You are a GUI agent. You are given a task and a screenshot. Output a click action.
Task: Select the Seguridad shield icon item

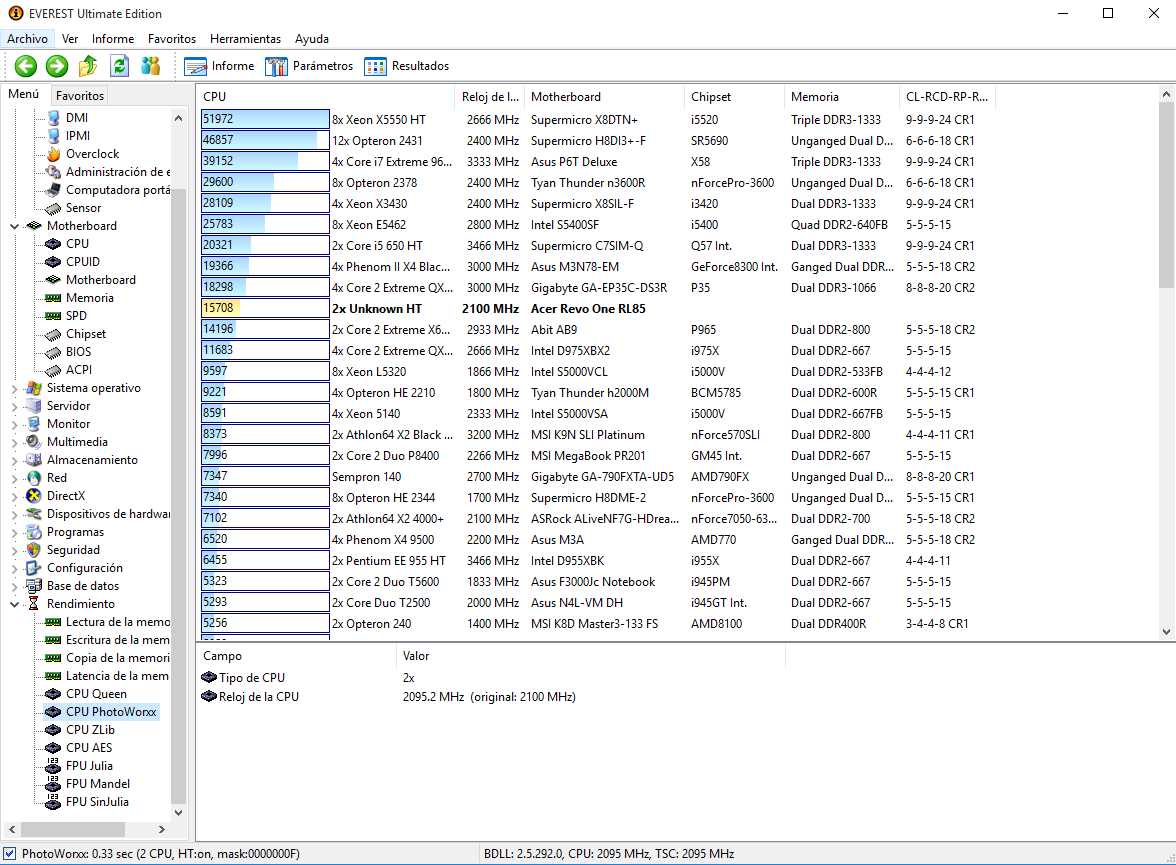click(x=34, y=550)
